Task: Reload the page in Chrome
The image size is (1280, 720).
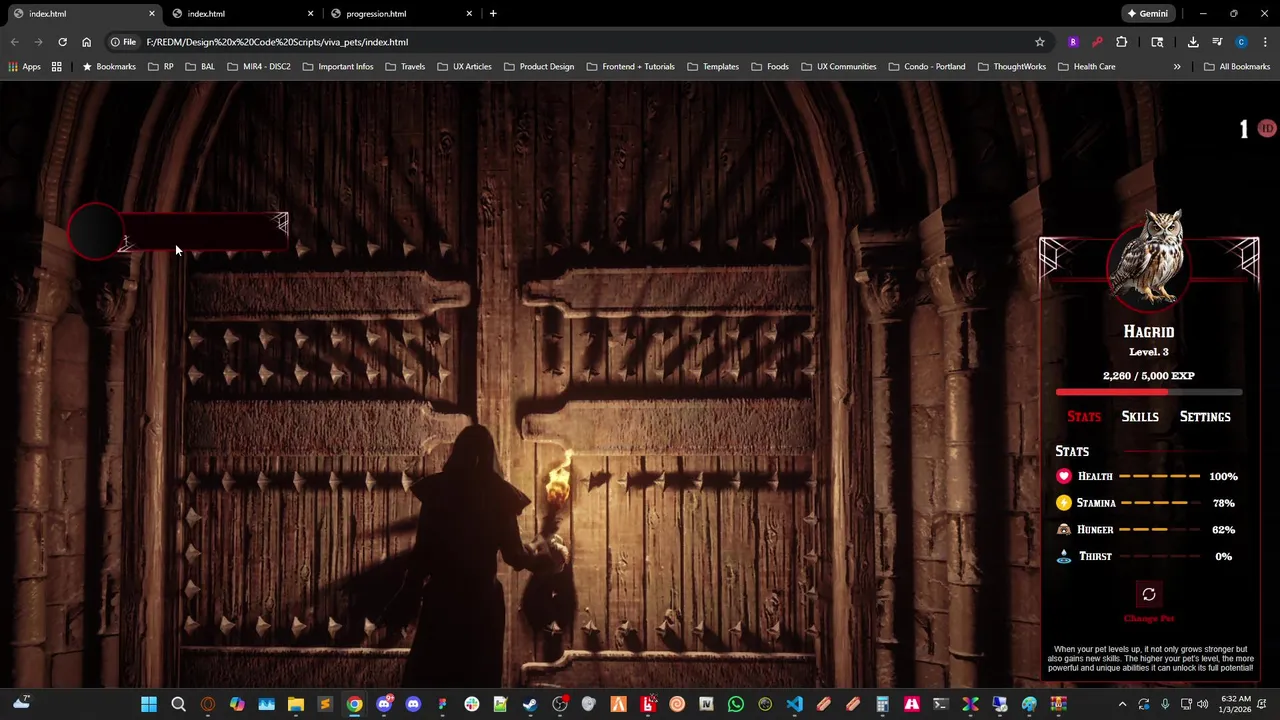Action: pos(62,42)
